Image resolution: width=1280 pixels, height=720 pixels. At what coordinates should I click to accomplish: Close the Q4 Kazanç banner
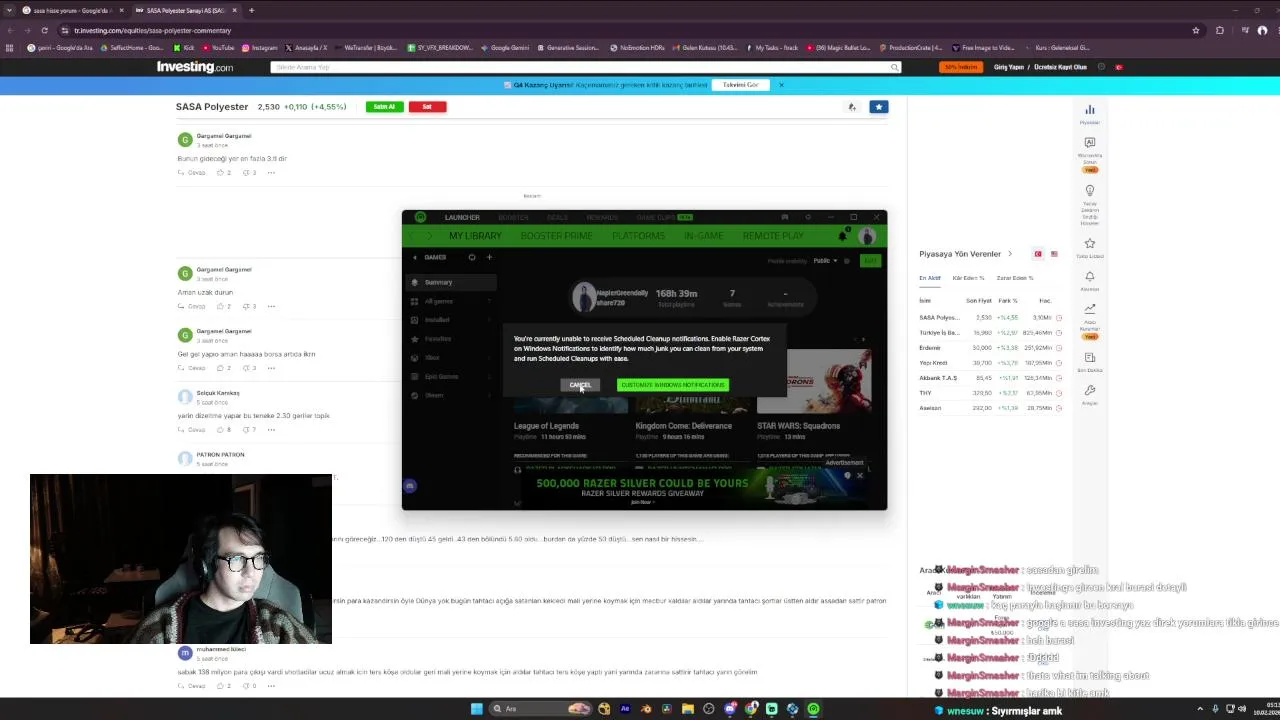point(781,85)
